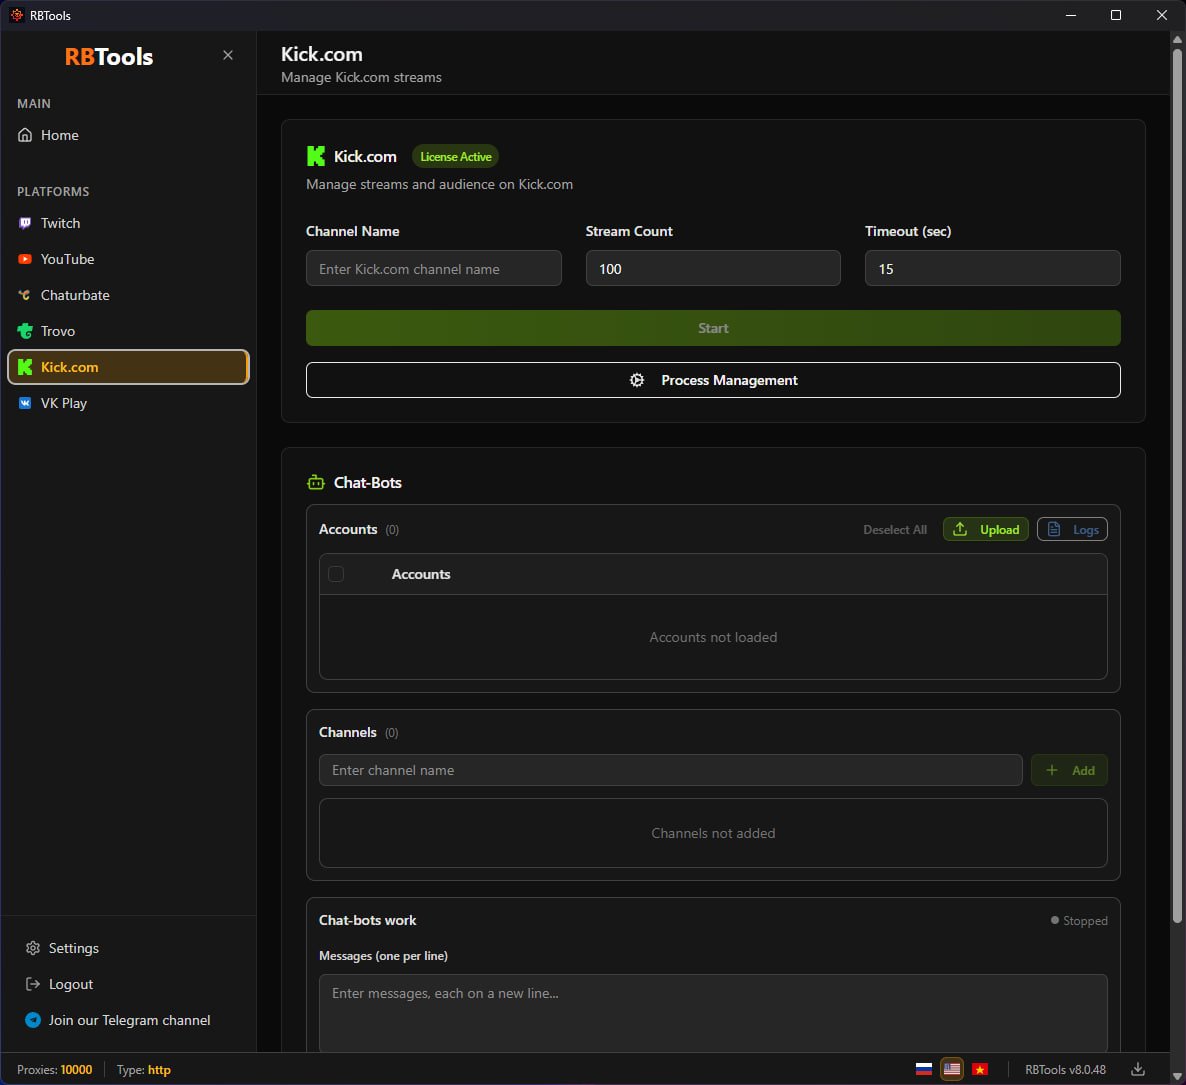Click the Twitch icon in sidebar
Image resolution: width=1186 pixels, height=1085 pixels.
click(x=25, y=223)
